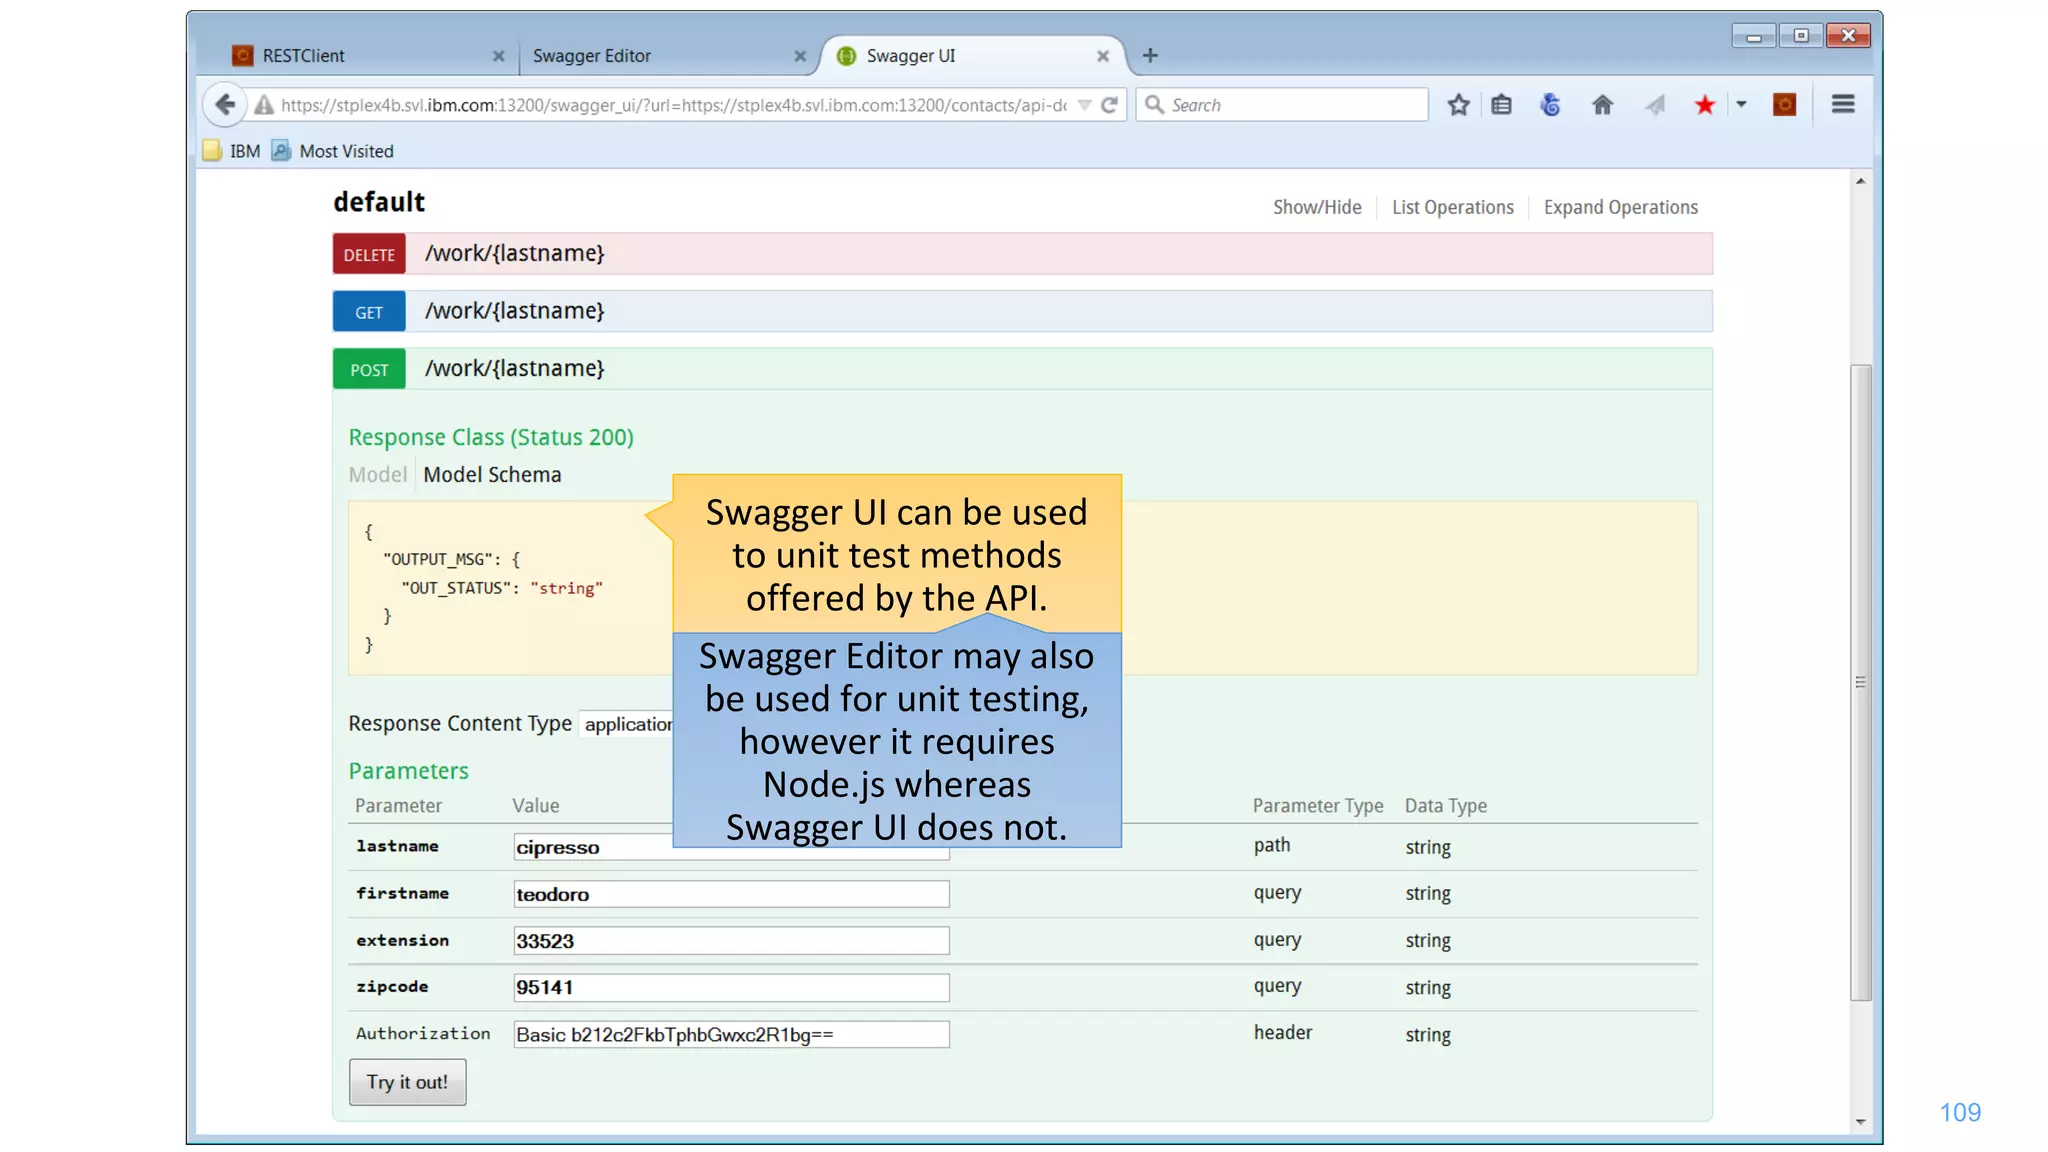This screenshot has width=2048, height=1152.
Task: Click the 'path' parameter type of lastname
Action: [1272, 846]
